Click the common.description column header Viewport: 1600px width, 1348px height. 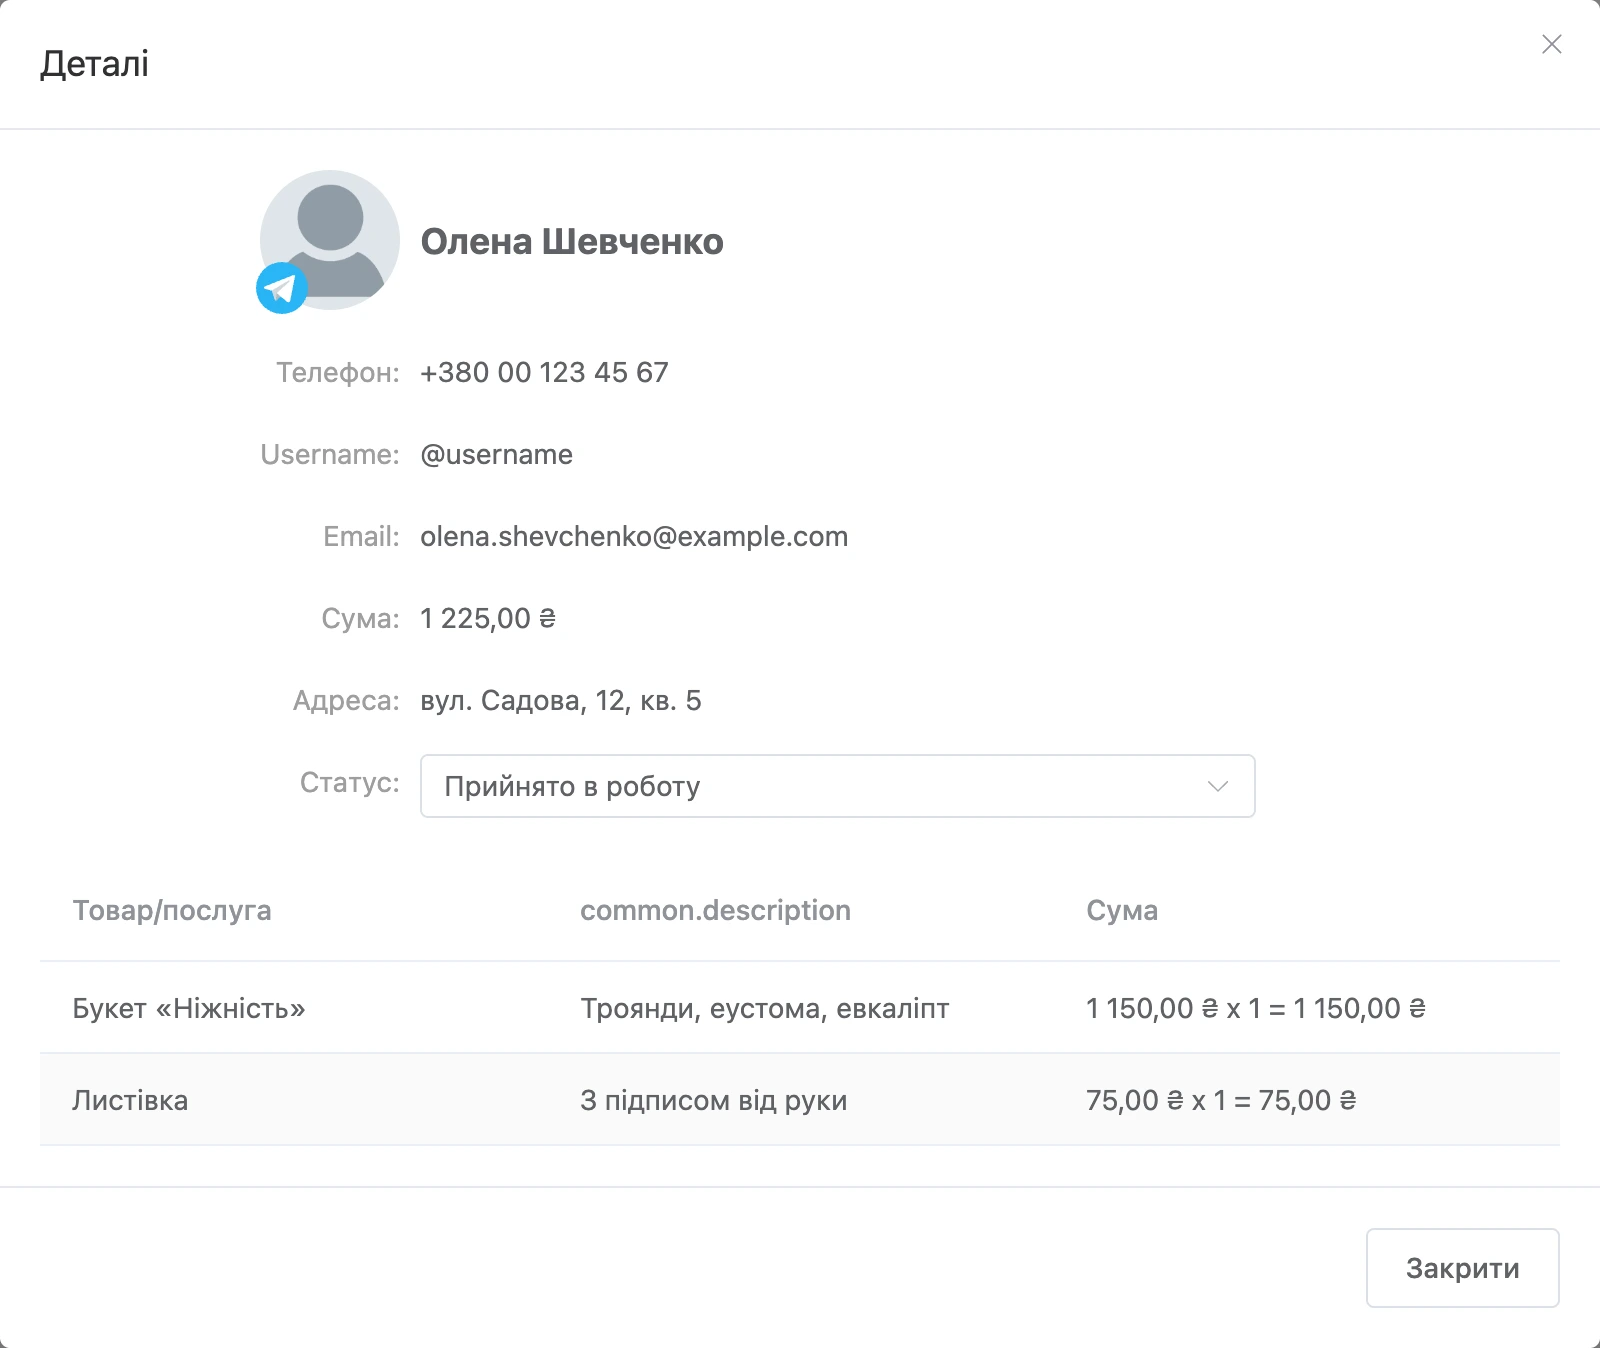(x=715, y=911)
